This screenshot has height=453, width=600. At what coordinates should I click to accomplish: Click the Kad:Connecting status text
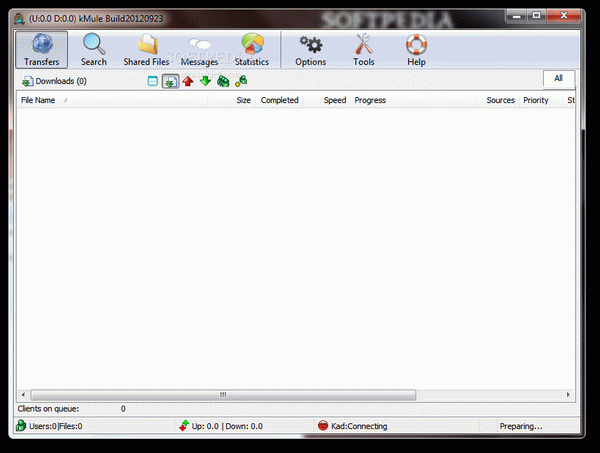359,426
